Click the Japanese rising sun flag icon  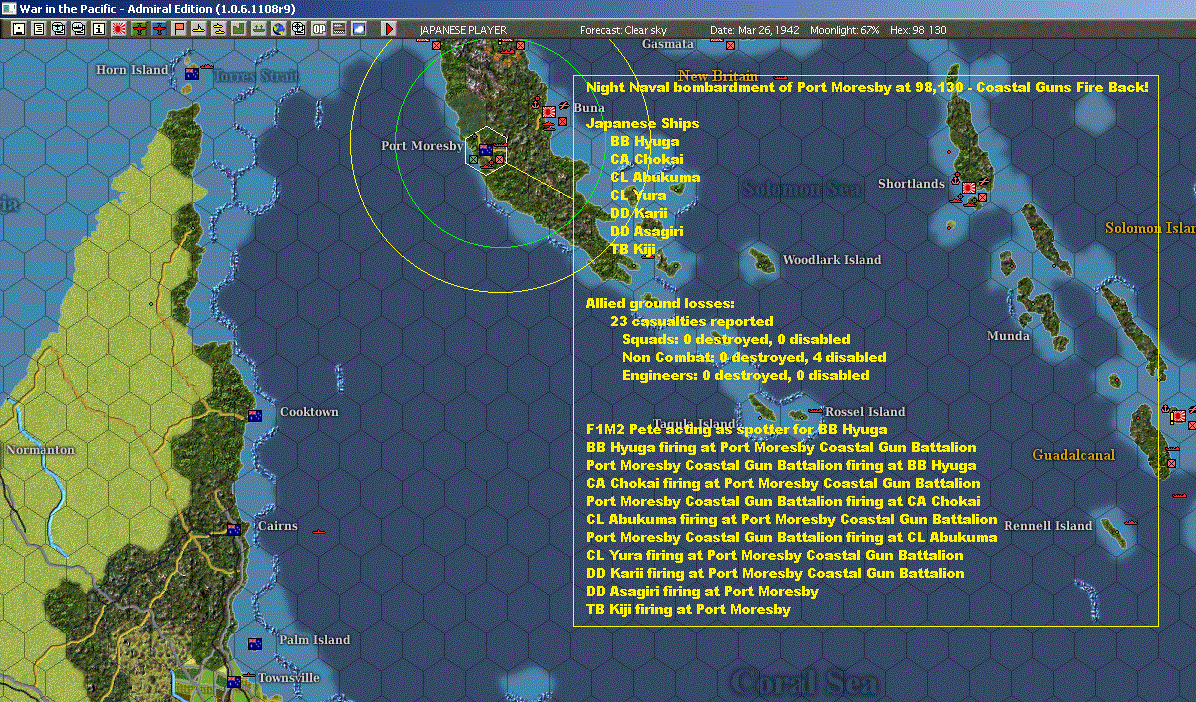(x=119, y=29)
